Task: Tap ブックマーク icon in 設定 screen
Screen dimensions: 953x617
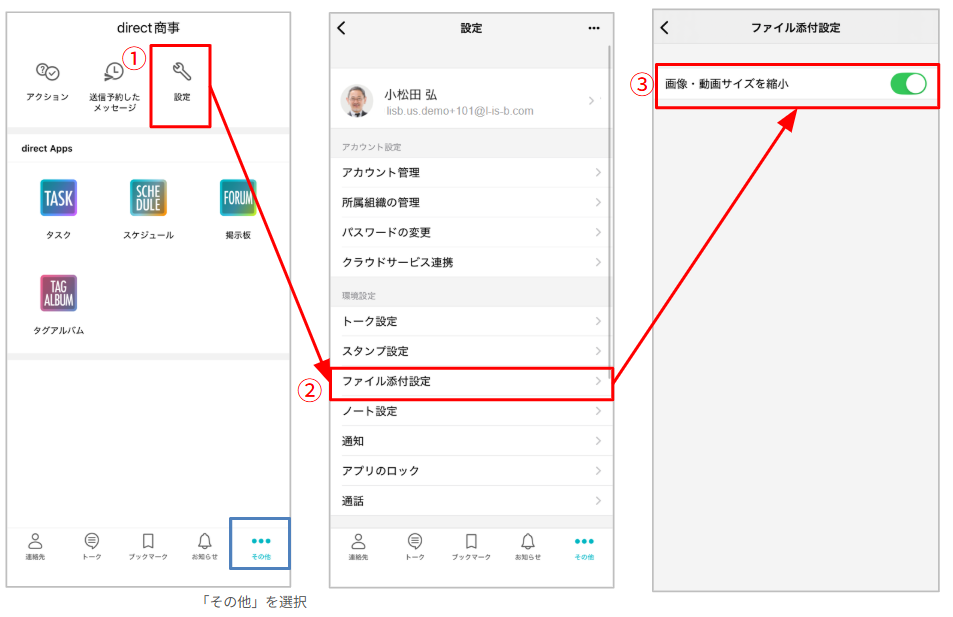Action: [x=471, y=541]
